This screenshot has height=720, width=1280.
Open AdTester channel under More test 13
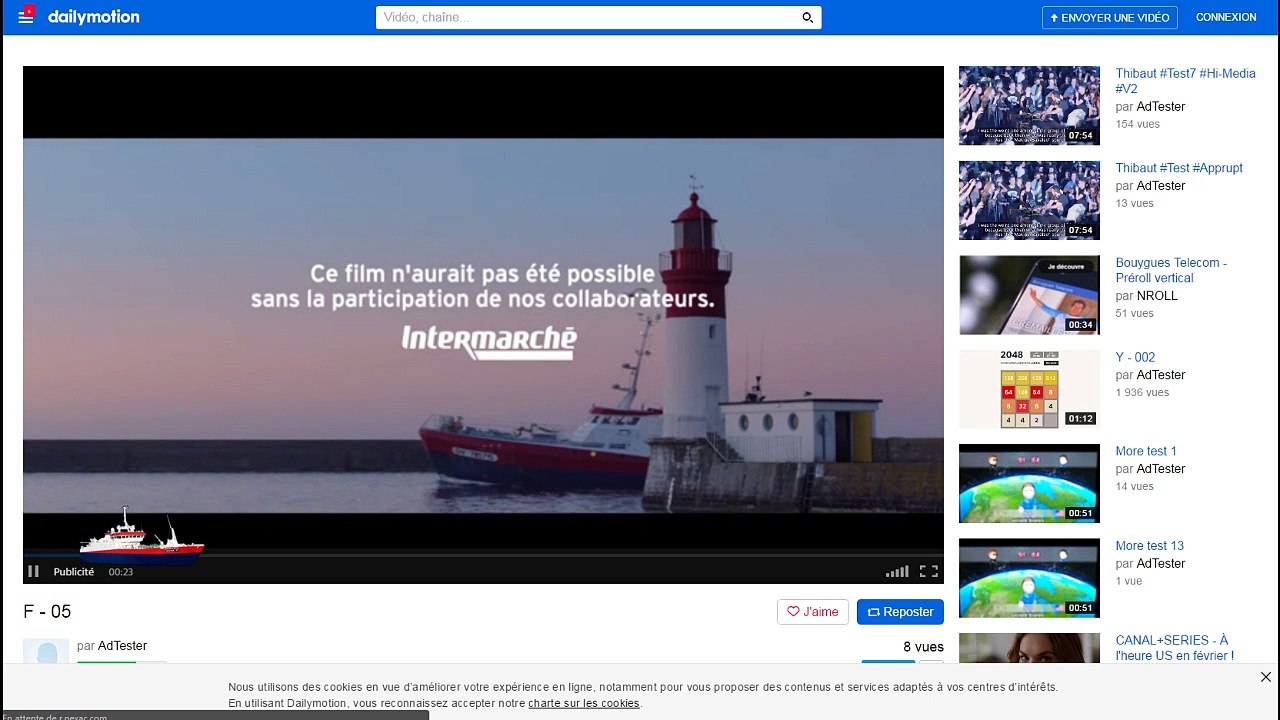point(1161,564)
